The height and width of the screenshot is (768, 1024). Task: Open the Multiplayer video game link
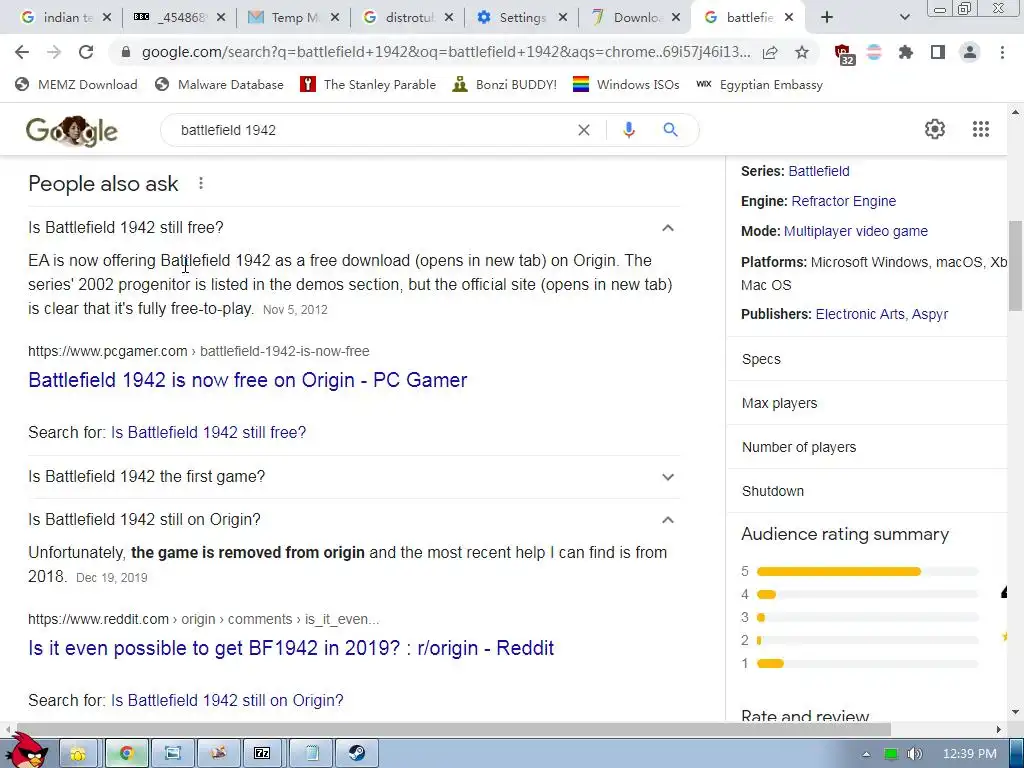pos(856,231)
